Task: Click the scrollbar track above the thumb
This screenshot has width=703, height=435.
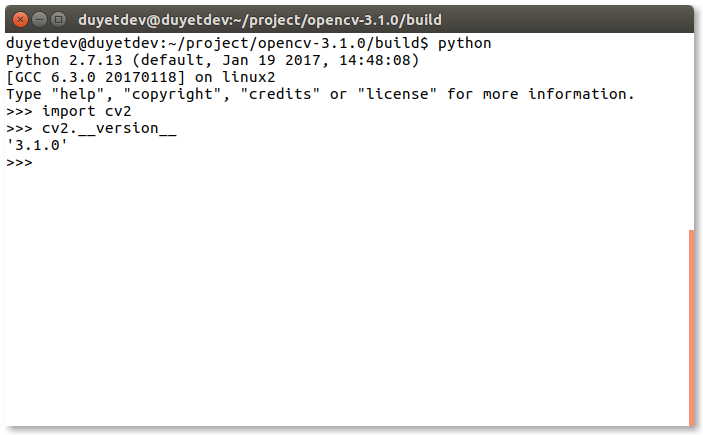Action: point(691,131)
